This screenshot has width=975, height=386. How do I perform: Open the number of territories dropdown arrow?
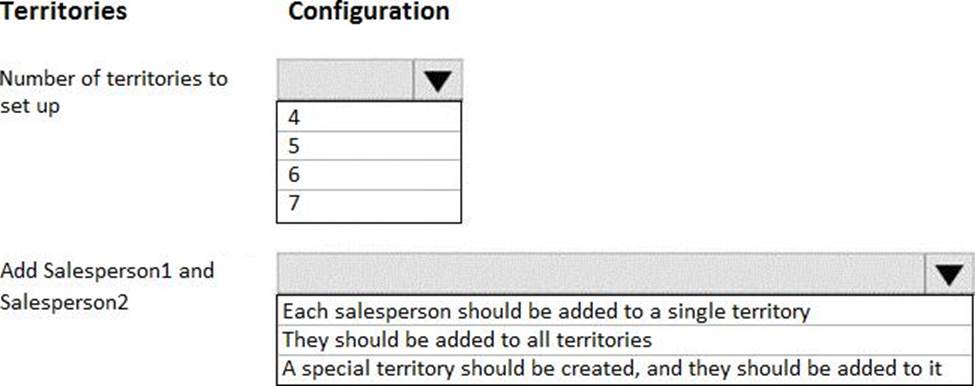click(438, 80)
